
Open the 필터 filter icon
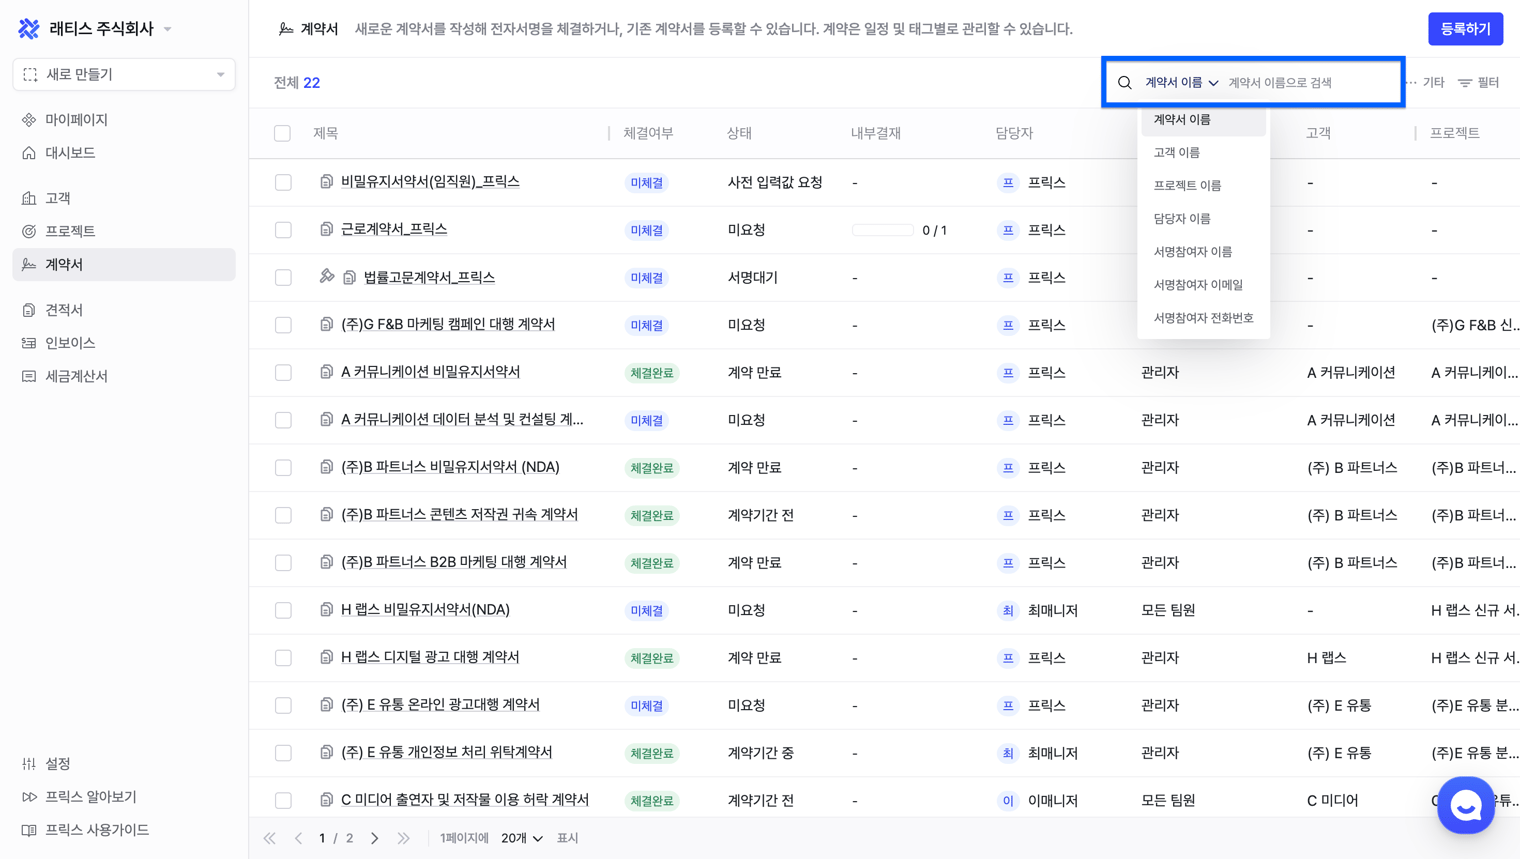point(1465,83)
